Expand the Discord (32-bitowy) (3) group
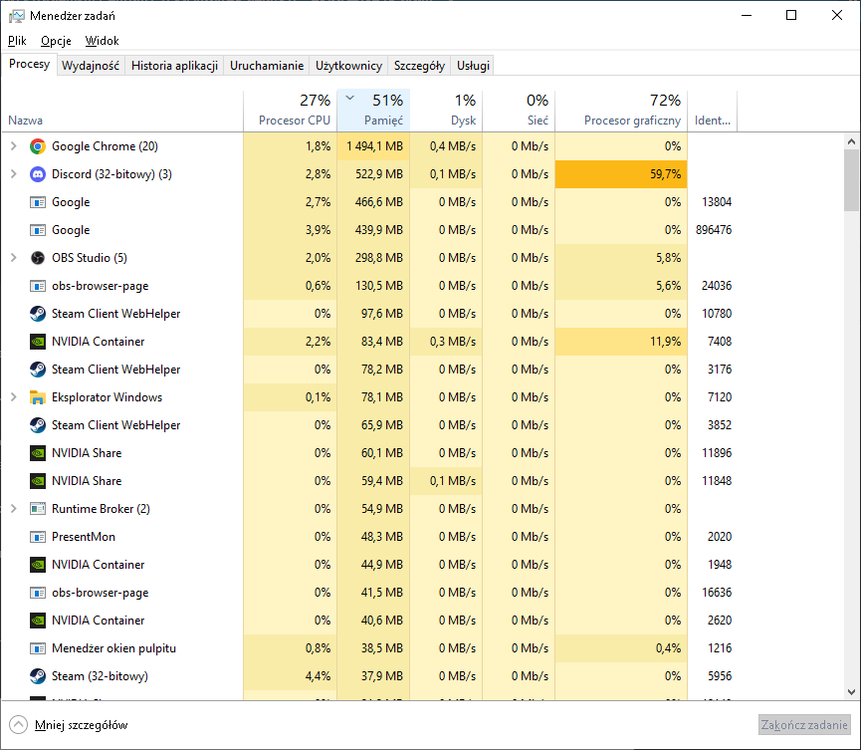 14,174
